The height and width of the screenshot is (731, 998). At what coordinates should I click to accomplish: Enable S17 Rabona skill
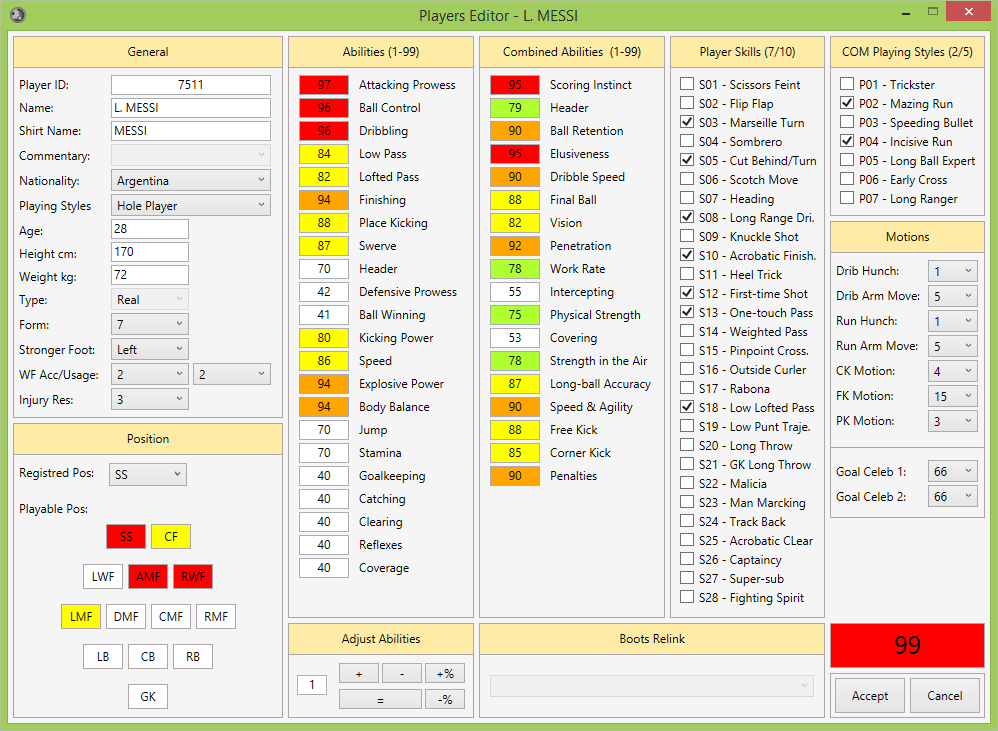687,387
